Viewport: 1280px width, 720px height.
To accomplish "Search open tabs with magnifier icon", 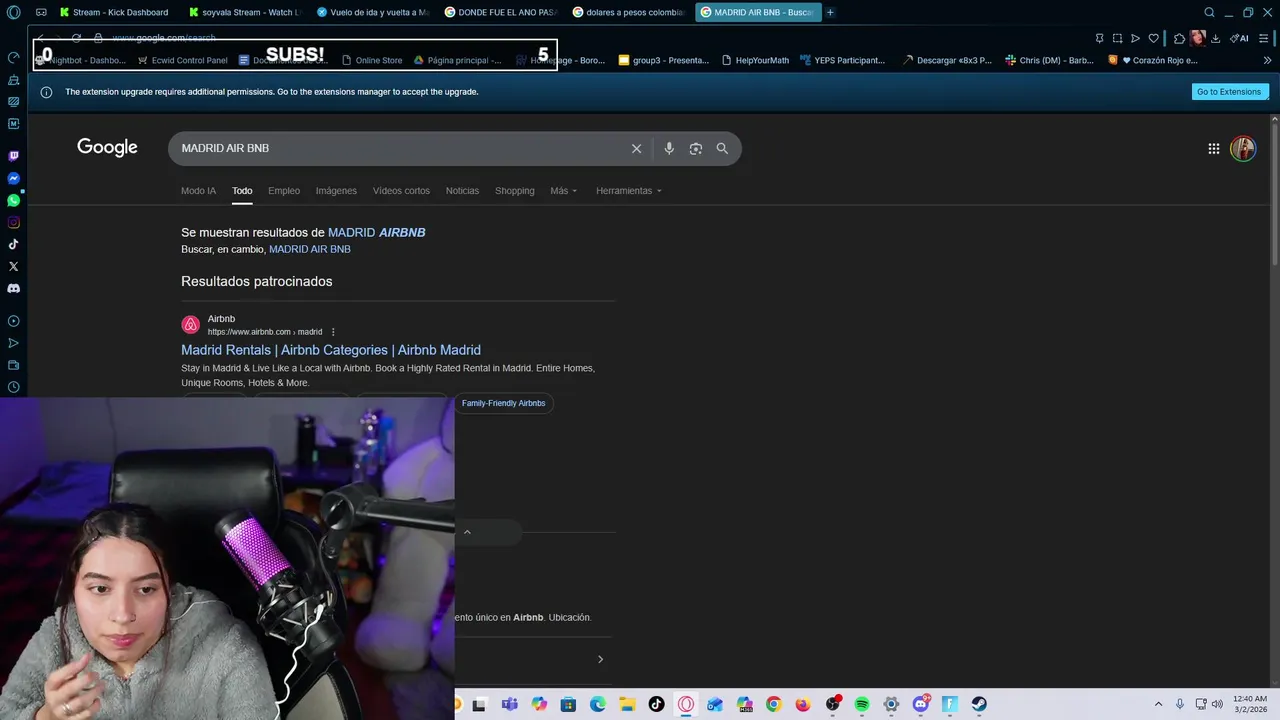I will pyautogui.click(x=1209, y=12).
